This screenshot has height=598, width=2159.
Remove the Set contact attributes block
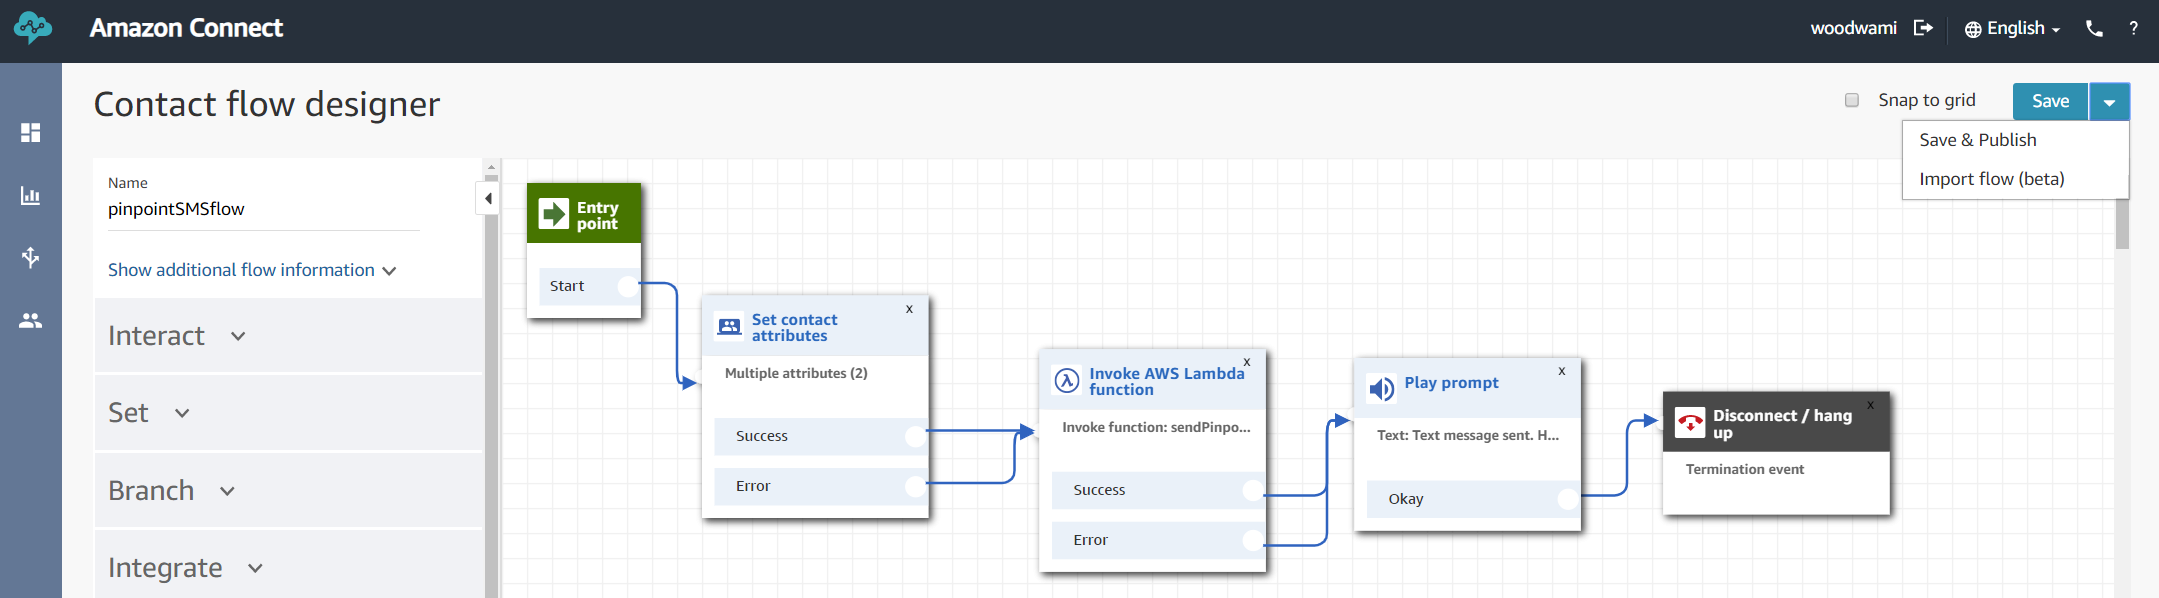(x=909, y=309)
